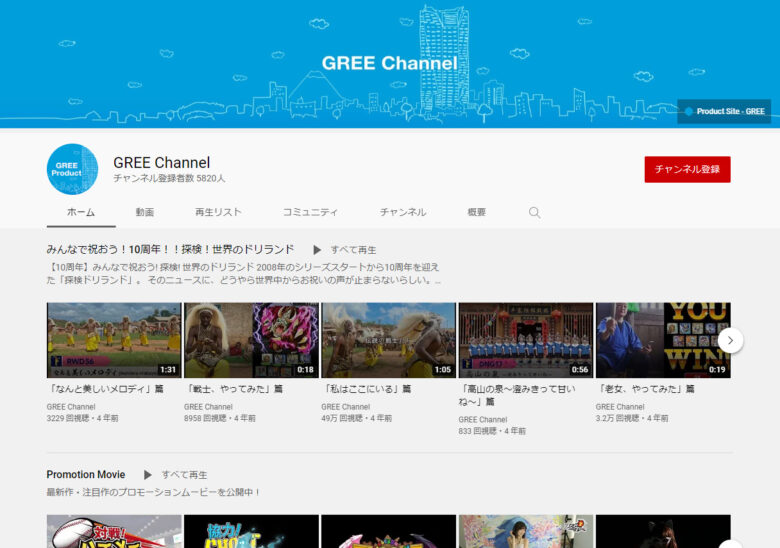The width and height of the screenshot is (780, 548).
Task: Open the Product Site - GREE banner link
Action: [x=724, y=111]
